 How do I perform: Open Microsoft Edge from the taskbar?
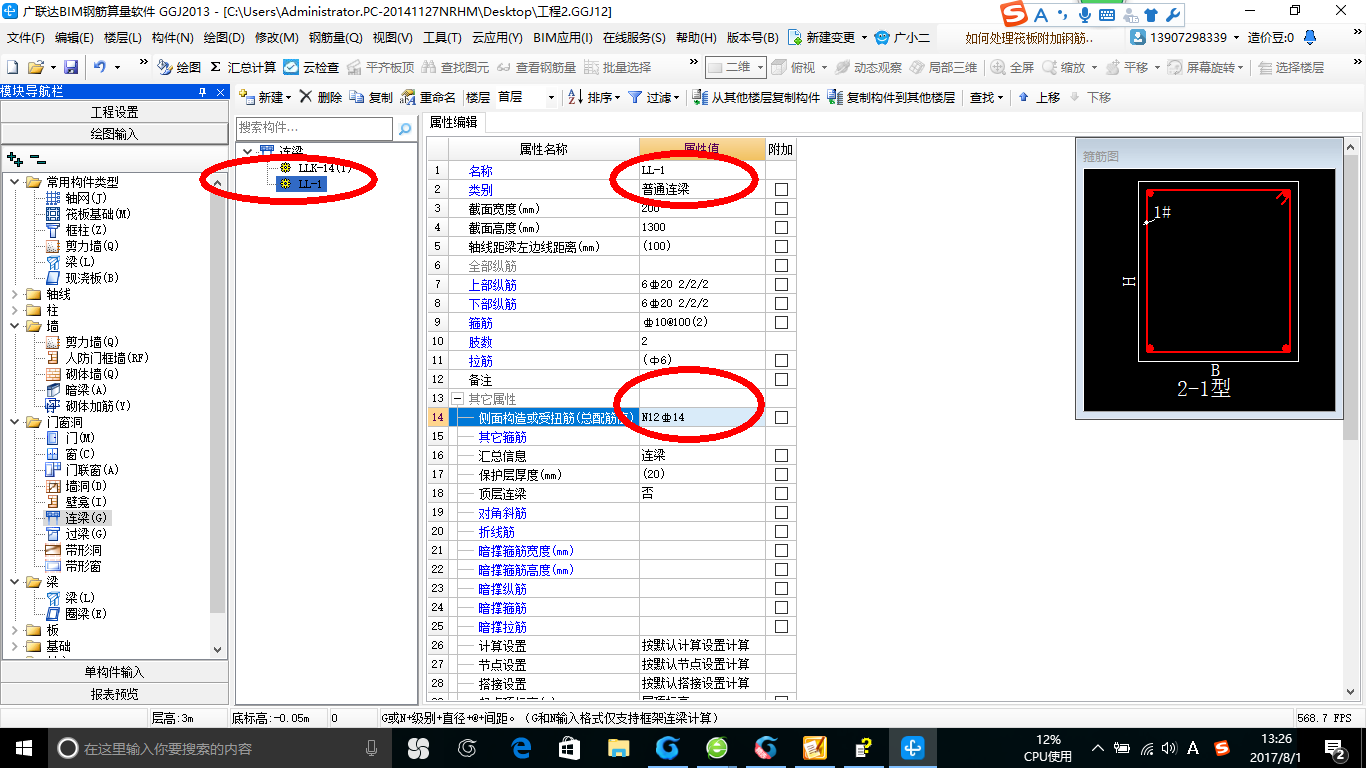(x=521, y=747)
